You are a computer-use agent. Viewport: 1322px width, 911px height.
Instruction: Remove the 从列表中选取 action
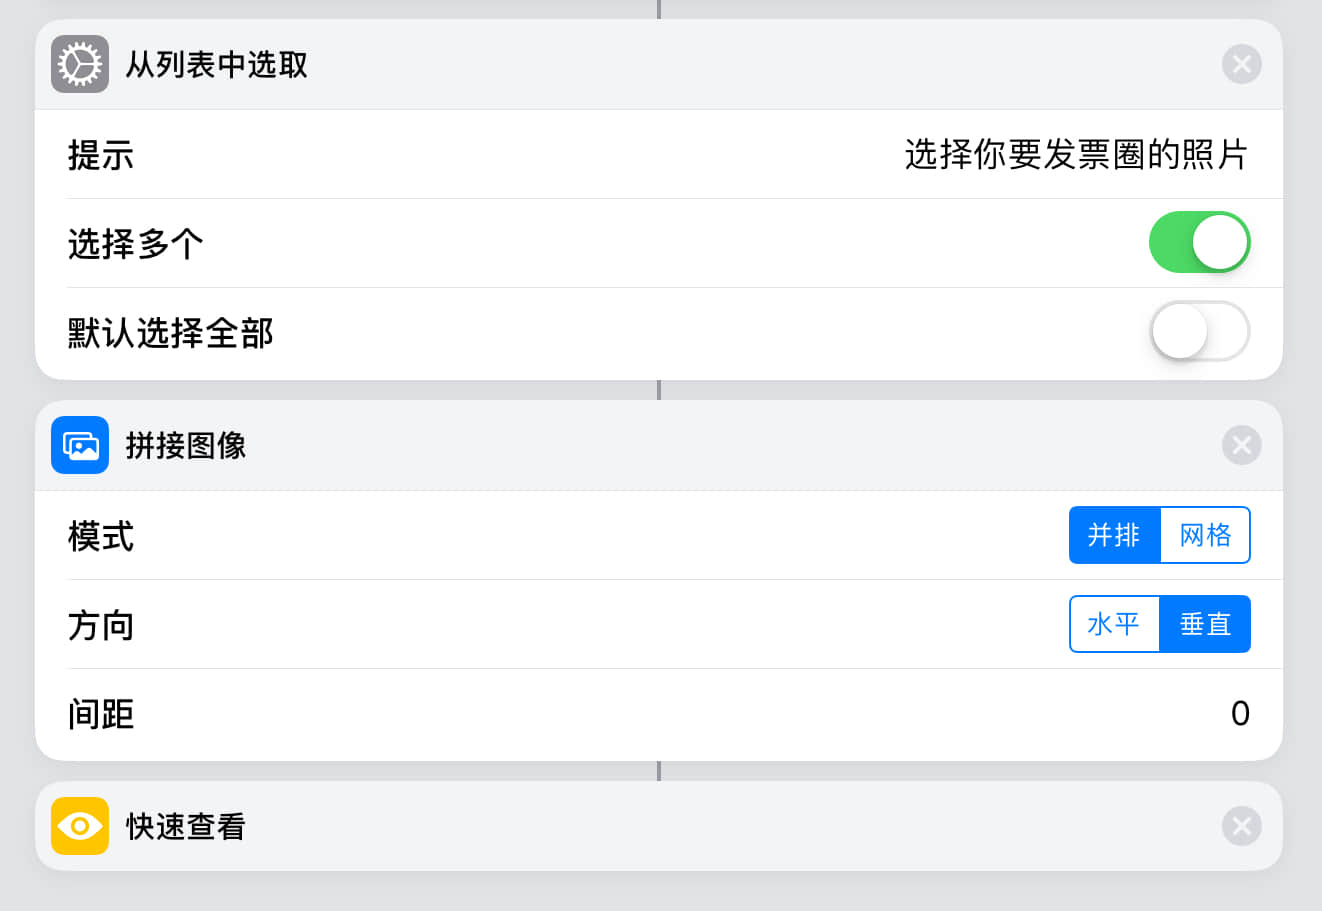[1241, 65]
